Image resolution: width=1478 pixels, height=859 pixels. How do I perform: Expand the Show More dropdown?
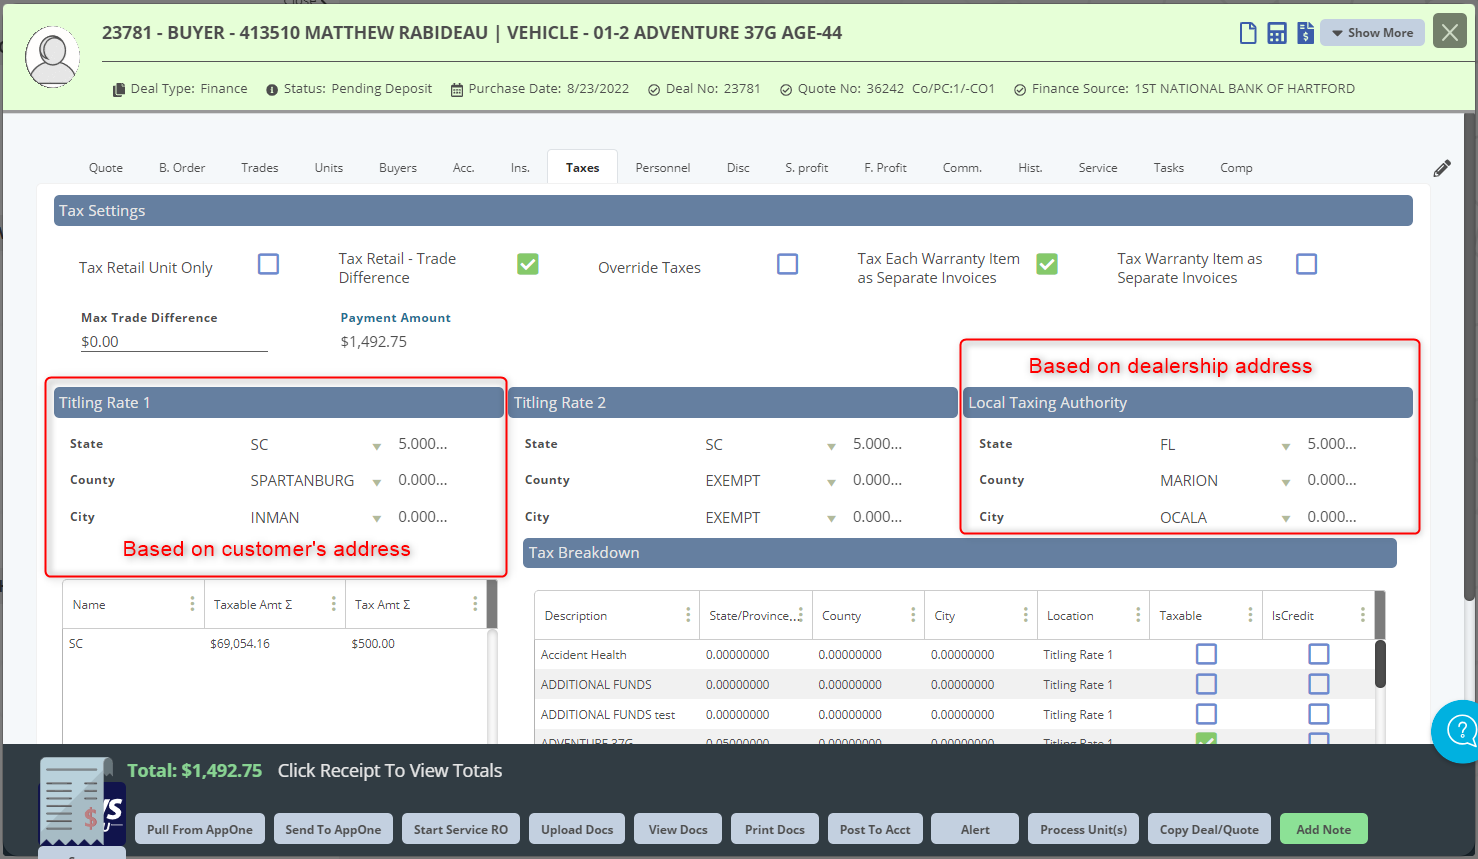pyautogui.click(x=1372, y=33)
